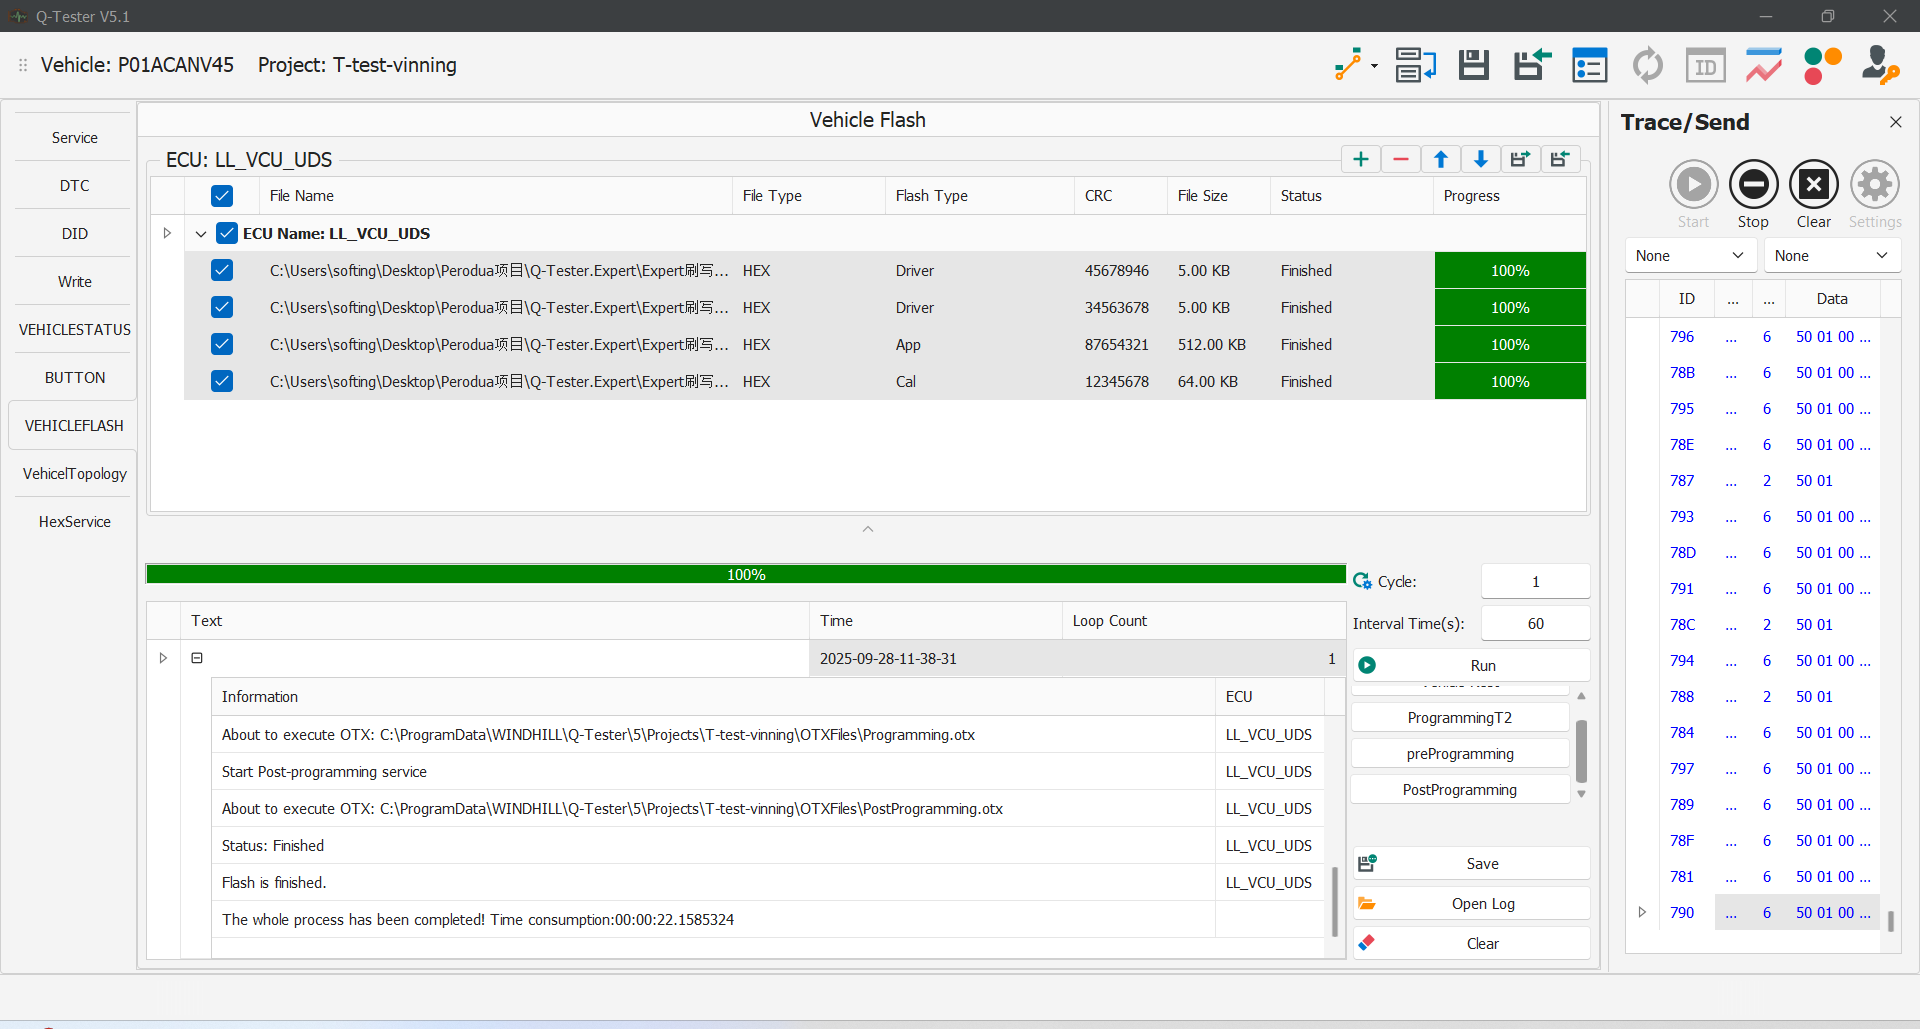Stop the trace in Trace/Send panel
Viewport: 1920px width, 1029px height.
pos(1753,185)
